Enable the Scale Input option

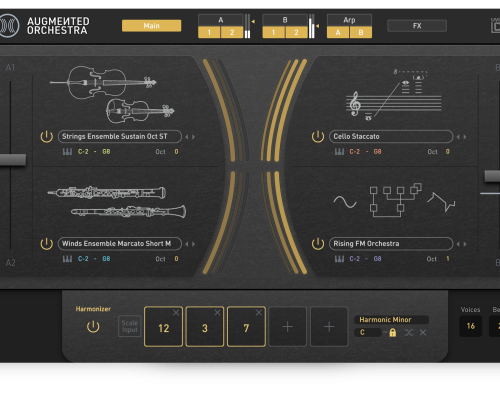(x=130, y=326)
